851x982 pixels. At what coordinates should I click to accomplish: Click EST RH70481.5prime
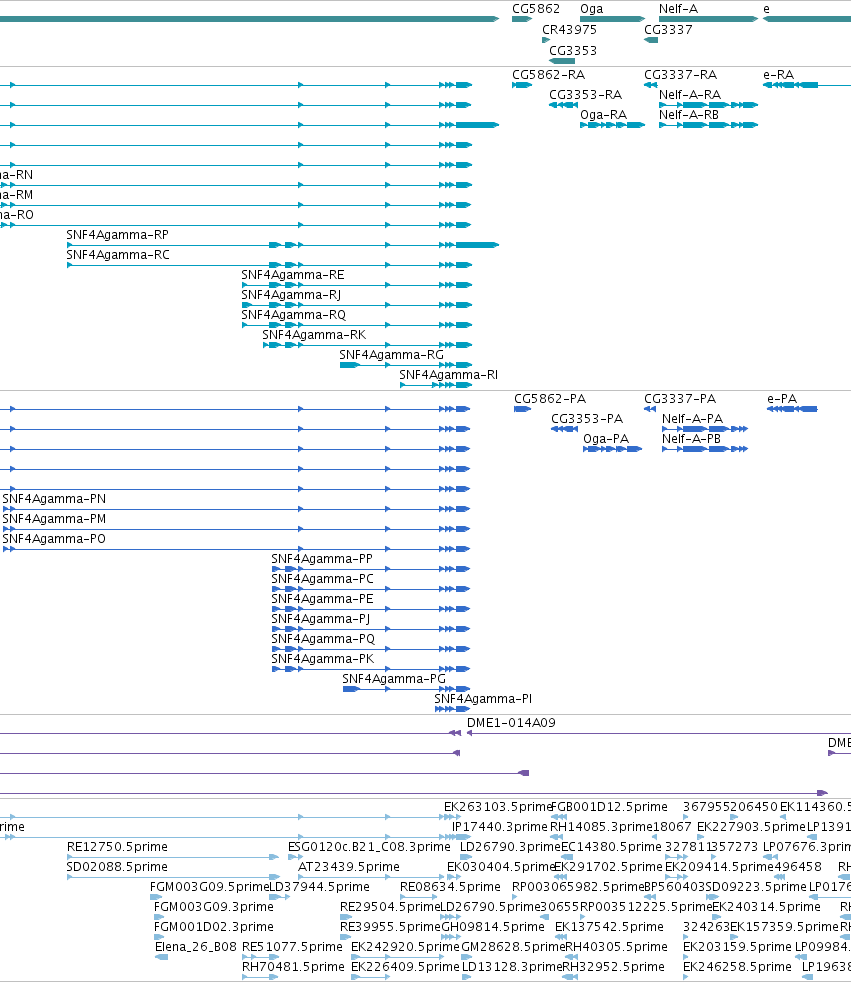coord(293,968)
